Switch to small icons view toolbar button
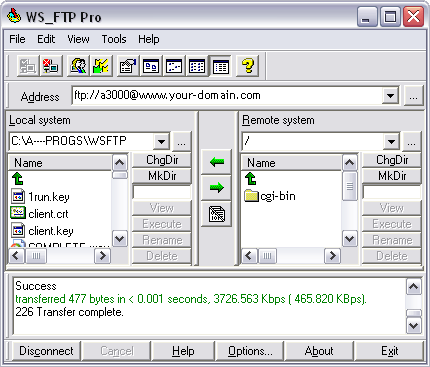 click(x=174, y=66)
